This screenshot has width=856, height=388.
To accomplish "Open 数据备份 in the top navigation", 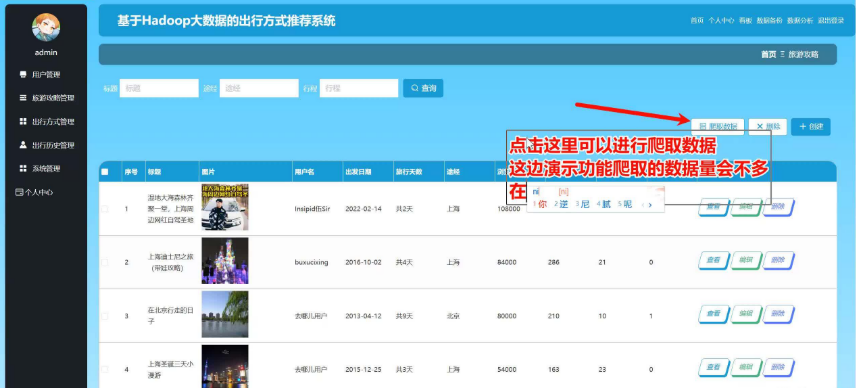I will (x=769, y=21).
